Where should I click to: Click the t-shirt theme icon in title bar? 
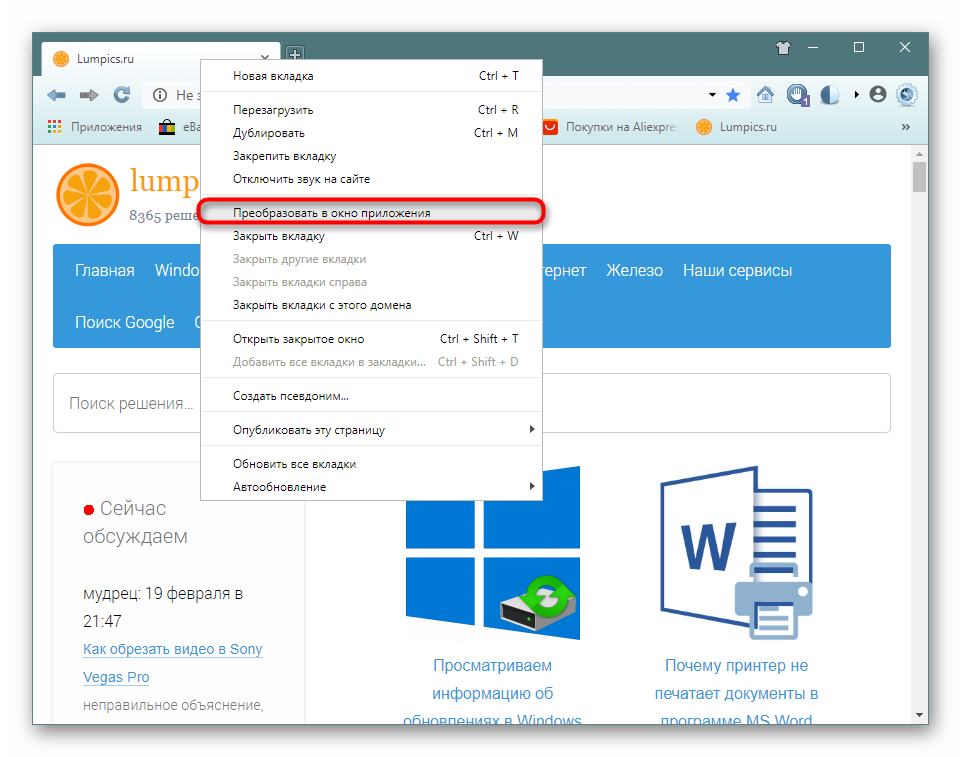(x=783, y=47)
